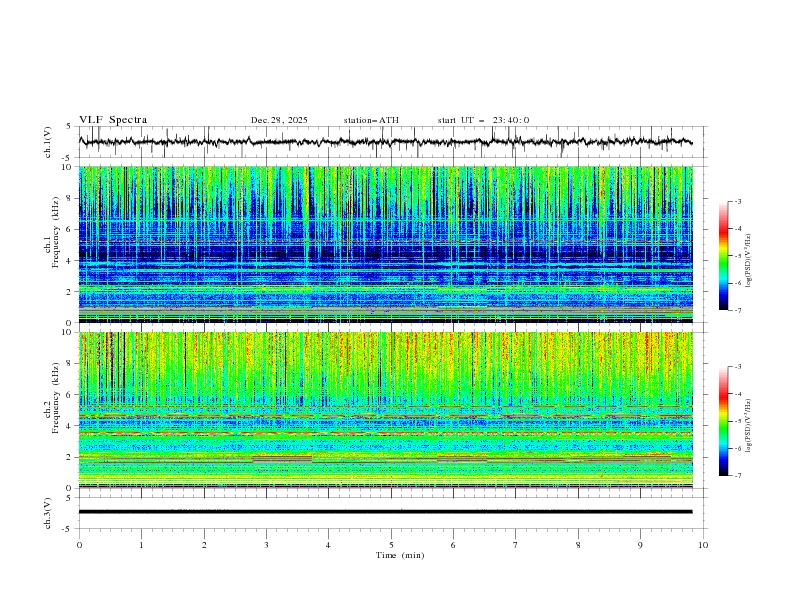Click the 3 minute time axis label
Image resolution: width=792 pixels, height=612 pixels.
click(x=267, y=544)
